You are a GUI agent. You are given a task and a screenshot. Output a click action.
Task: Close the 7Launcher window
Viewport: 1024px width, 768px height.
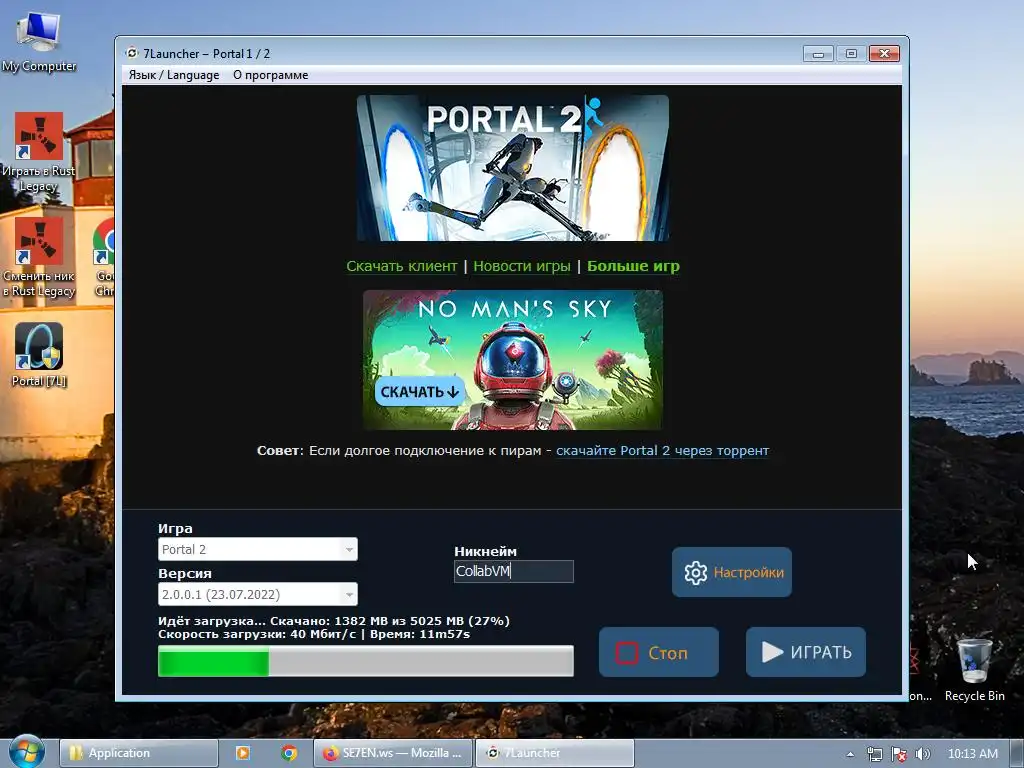(884, 54)
